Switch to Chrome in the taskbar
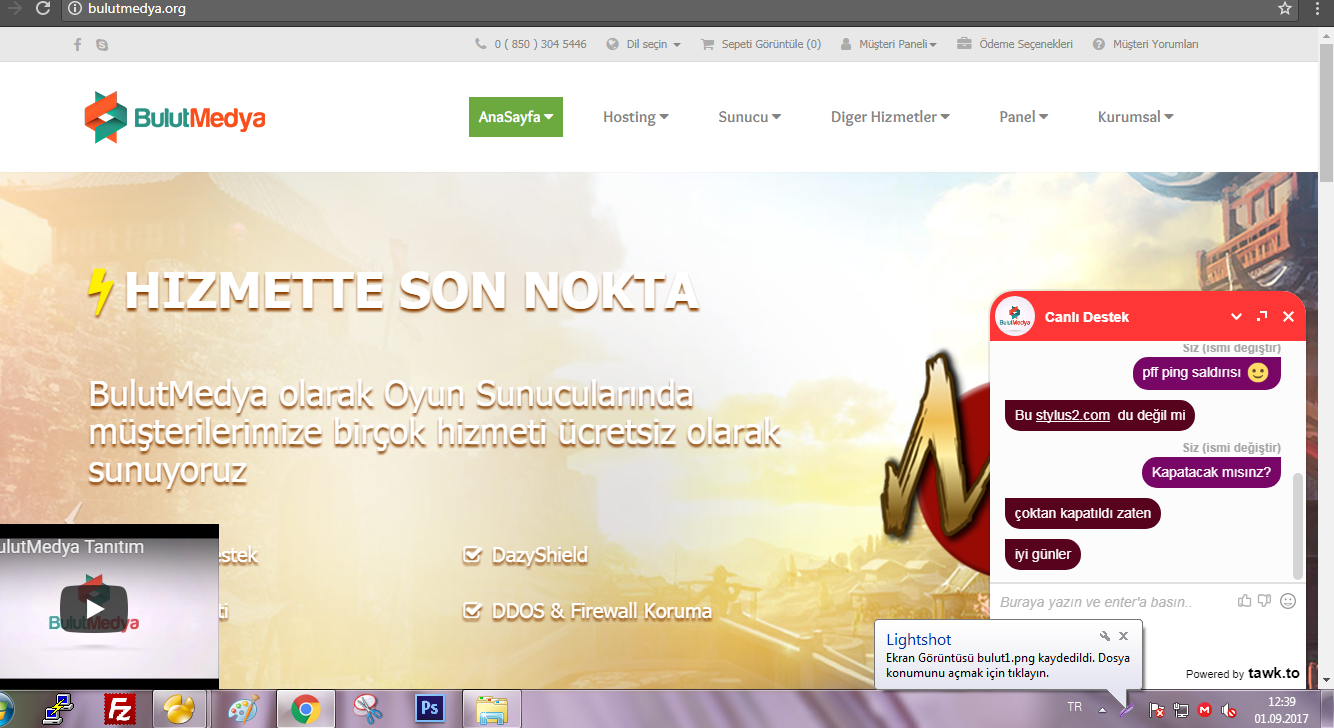1334x728 pixels. click(305, 709)
